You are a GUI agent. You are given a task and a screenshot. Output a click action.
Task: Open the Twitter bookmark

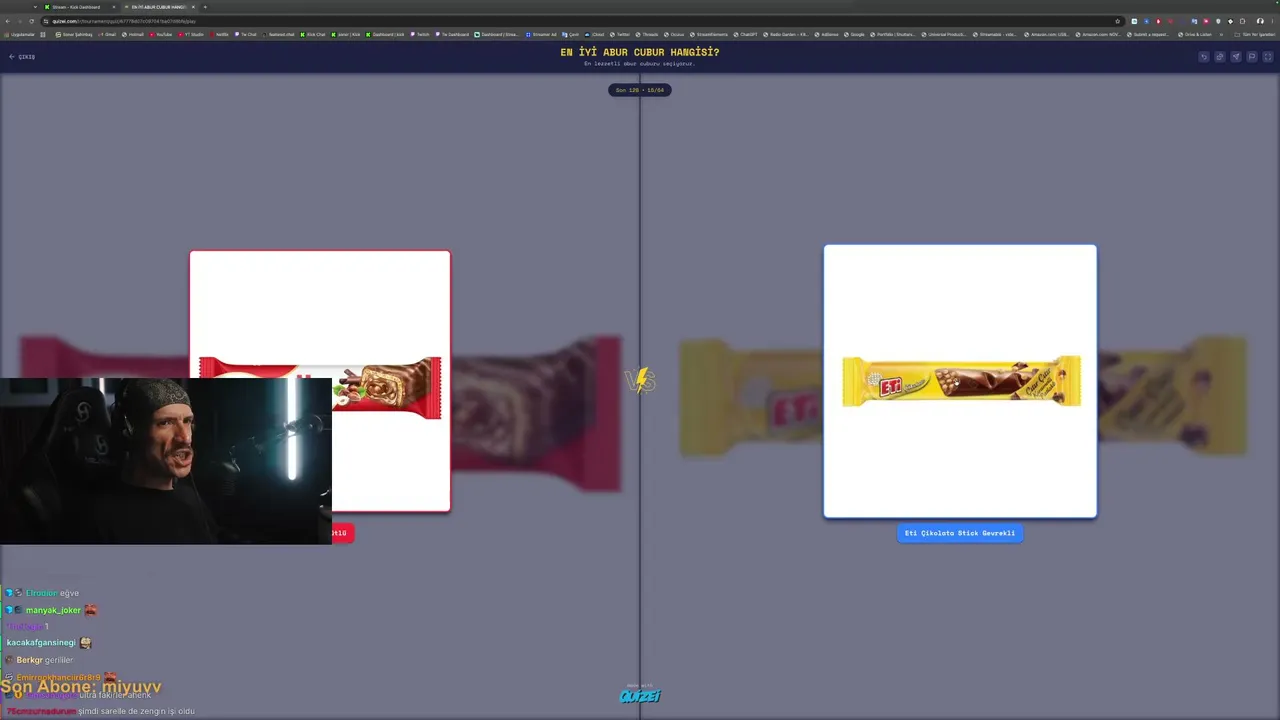tap(620, 34)
